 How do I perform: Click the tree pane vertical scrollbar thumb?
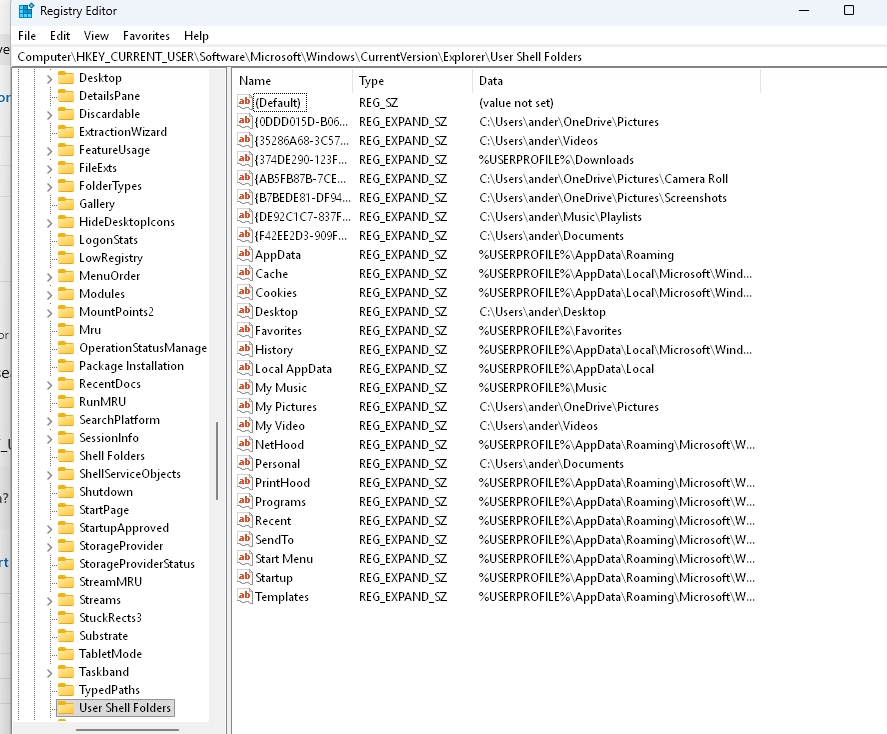coord(217,461)
